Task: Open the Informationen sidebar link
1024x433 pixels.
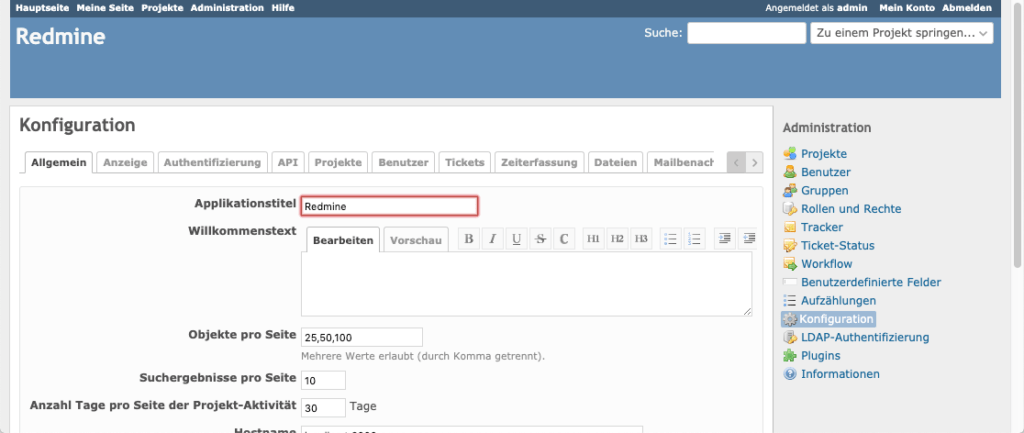Action: tap(840, 374)
